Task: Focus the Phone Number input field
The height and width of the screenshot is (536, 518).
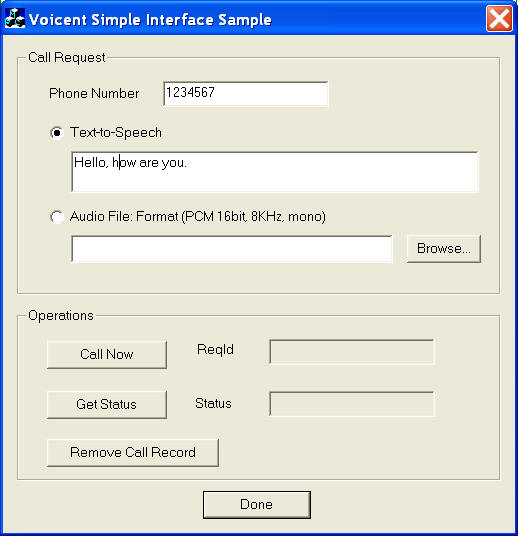Action: click(x=246, y=94)
